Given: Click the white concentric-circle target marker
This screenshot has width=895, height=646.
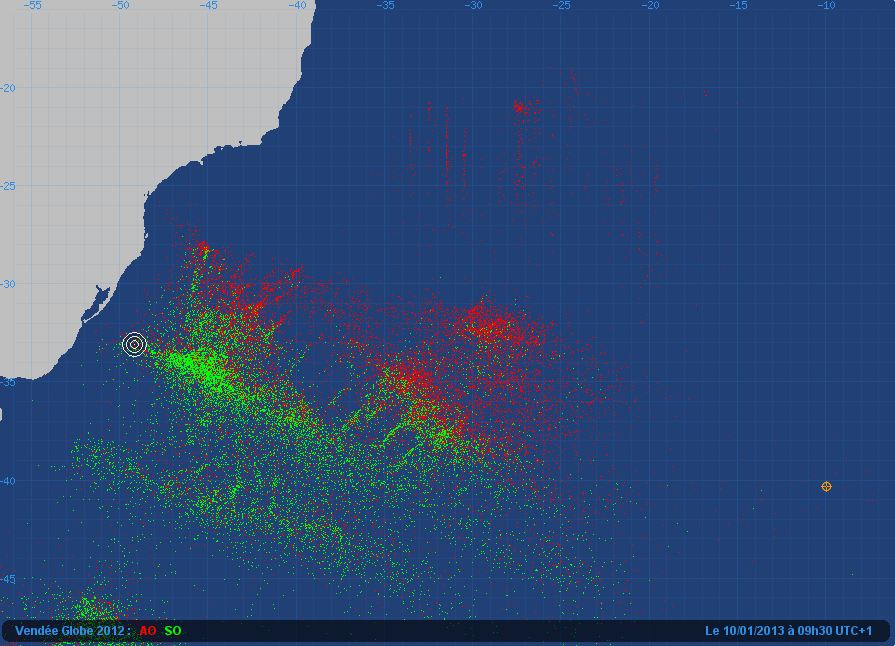Looking at the screenshot, I should click(135, 344).
